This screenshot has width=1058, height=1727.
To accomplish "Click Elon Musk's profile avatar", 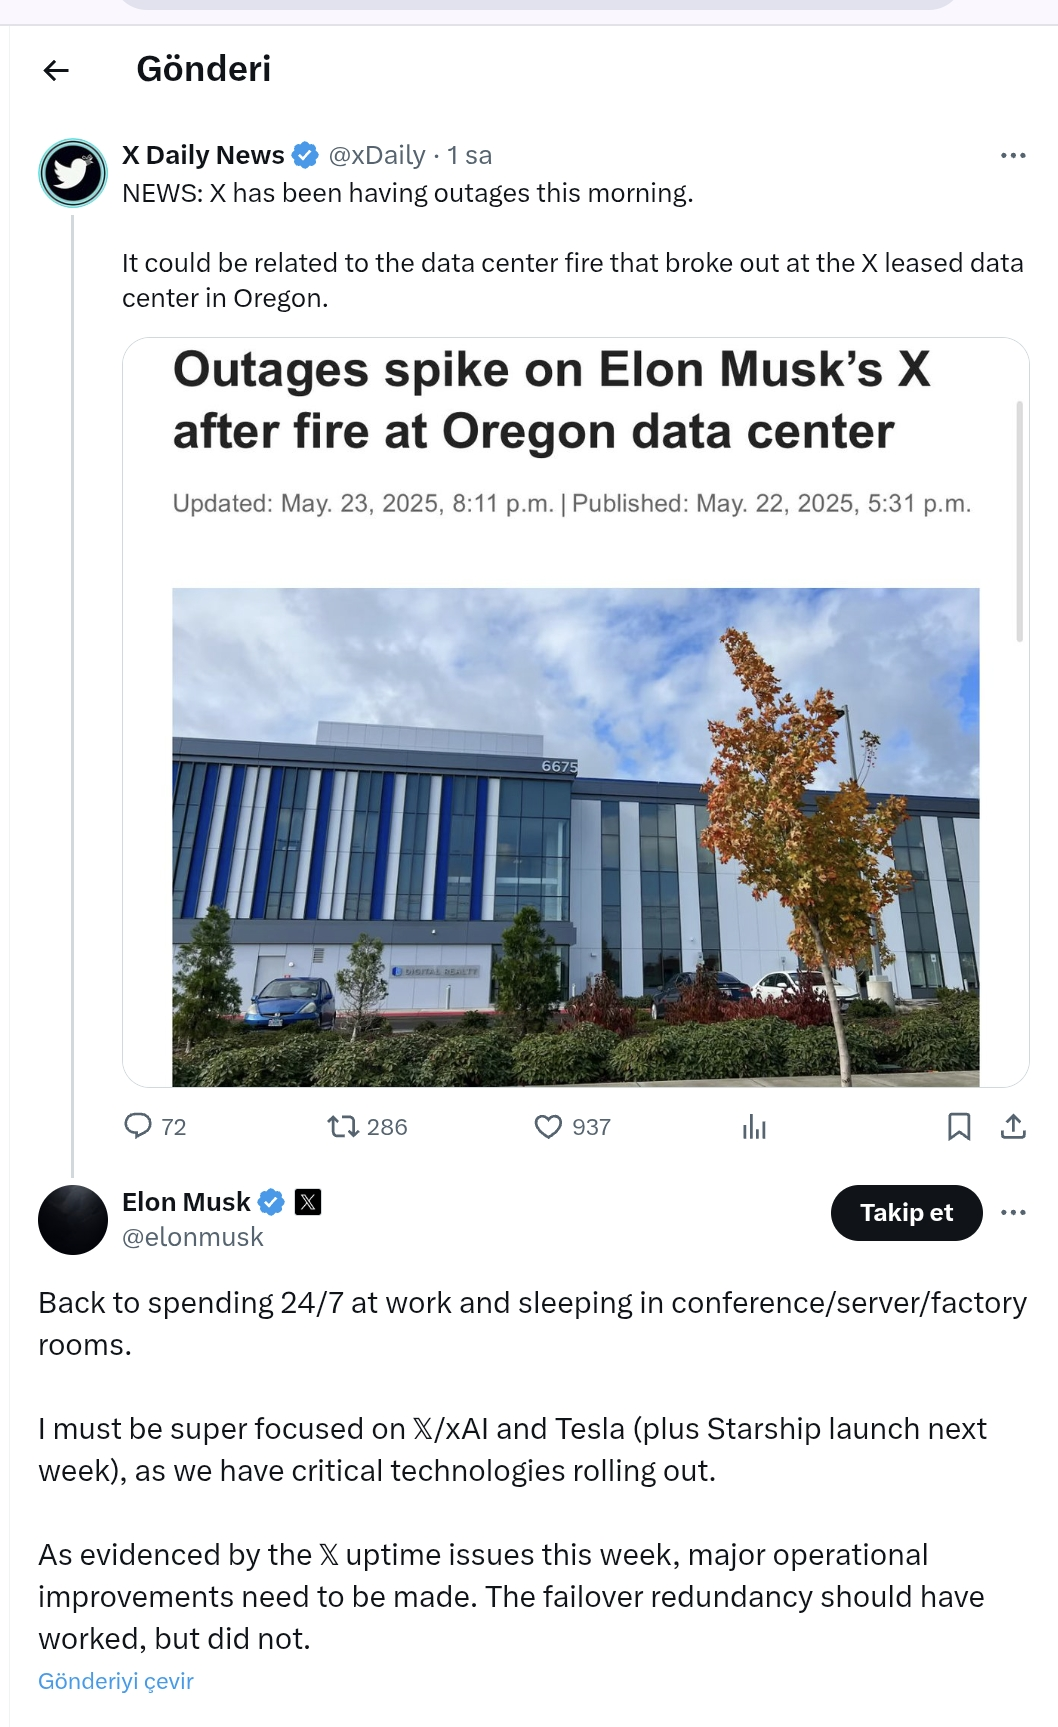I will 73,1220.
